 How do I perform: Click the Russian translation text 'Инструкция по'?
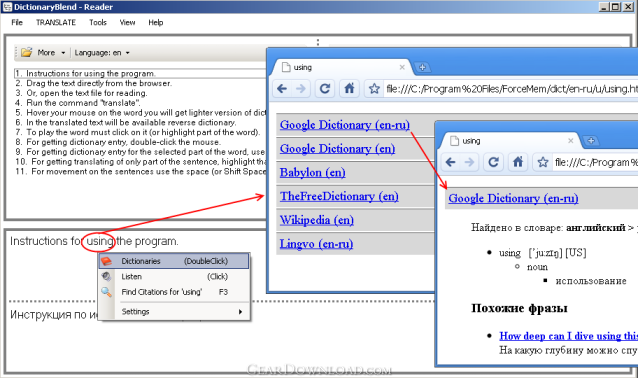pos(53,315)
